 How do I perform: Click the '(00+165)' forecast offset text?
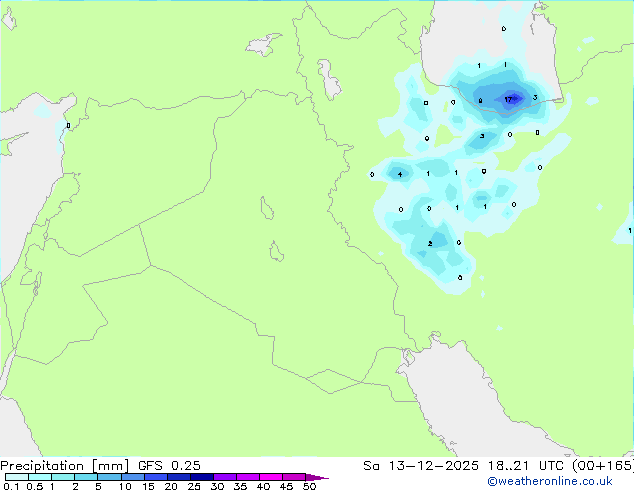603,466
